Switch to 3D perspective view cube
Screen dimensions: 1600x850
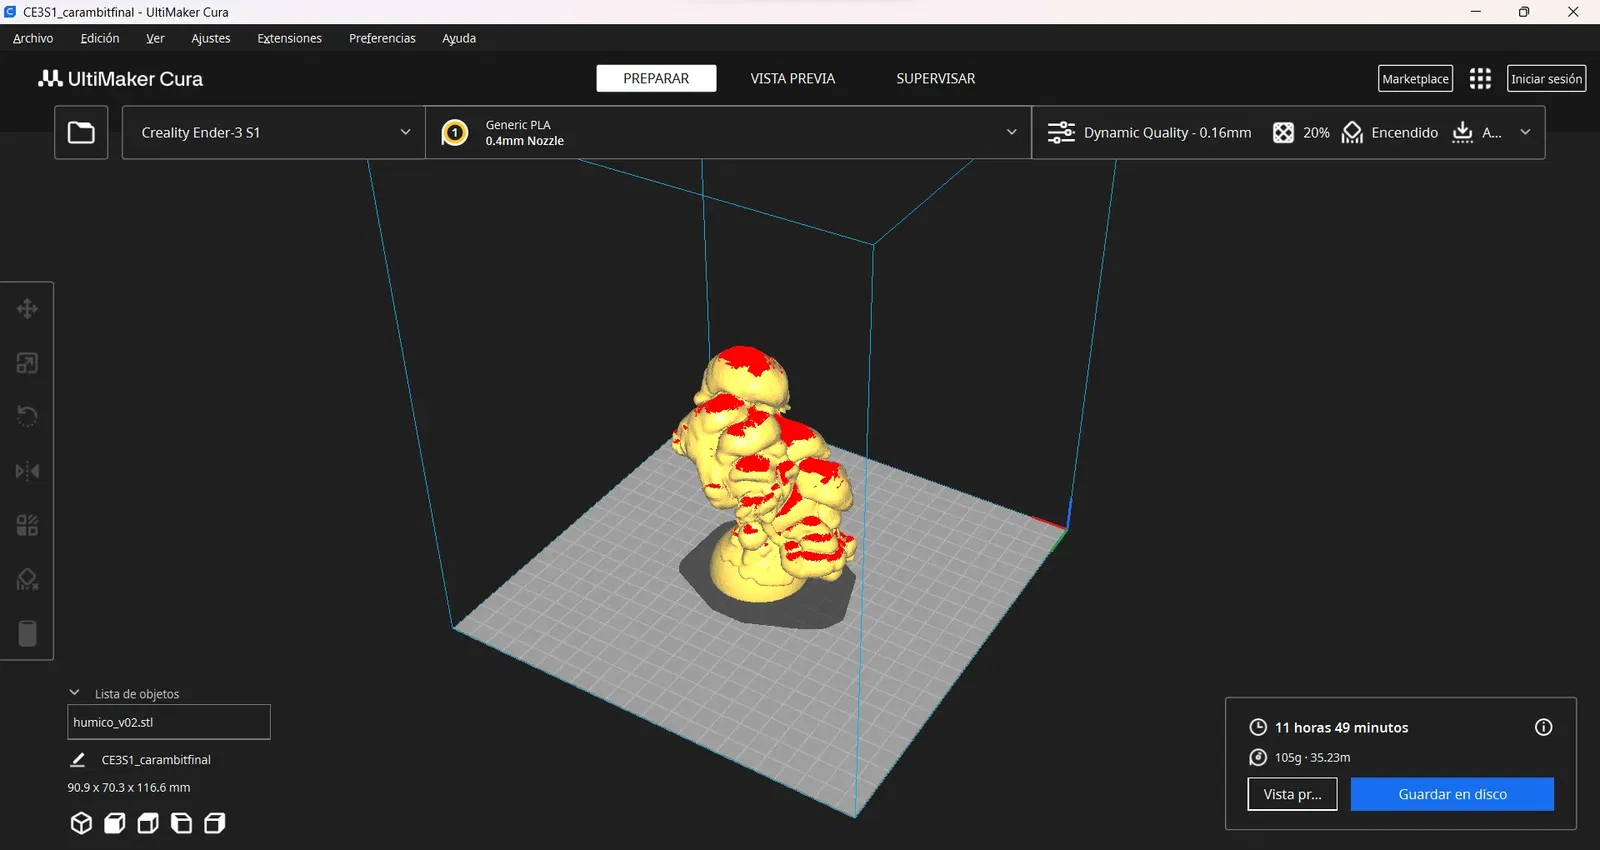[81, 823]
